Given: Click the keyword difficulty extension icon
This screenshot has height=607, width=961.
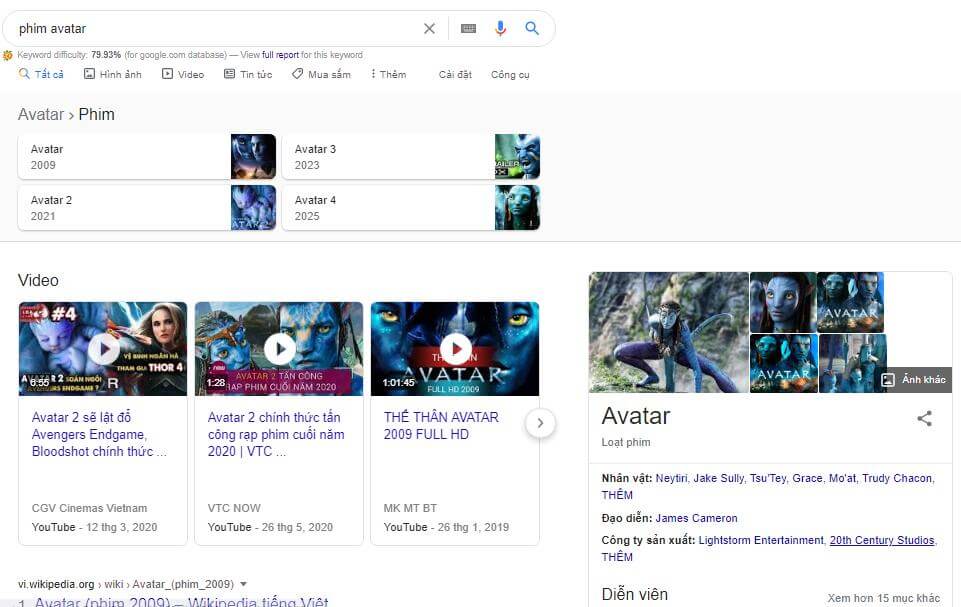Looking at the screenshot, I should [x=8, y=55].
